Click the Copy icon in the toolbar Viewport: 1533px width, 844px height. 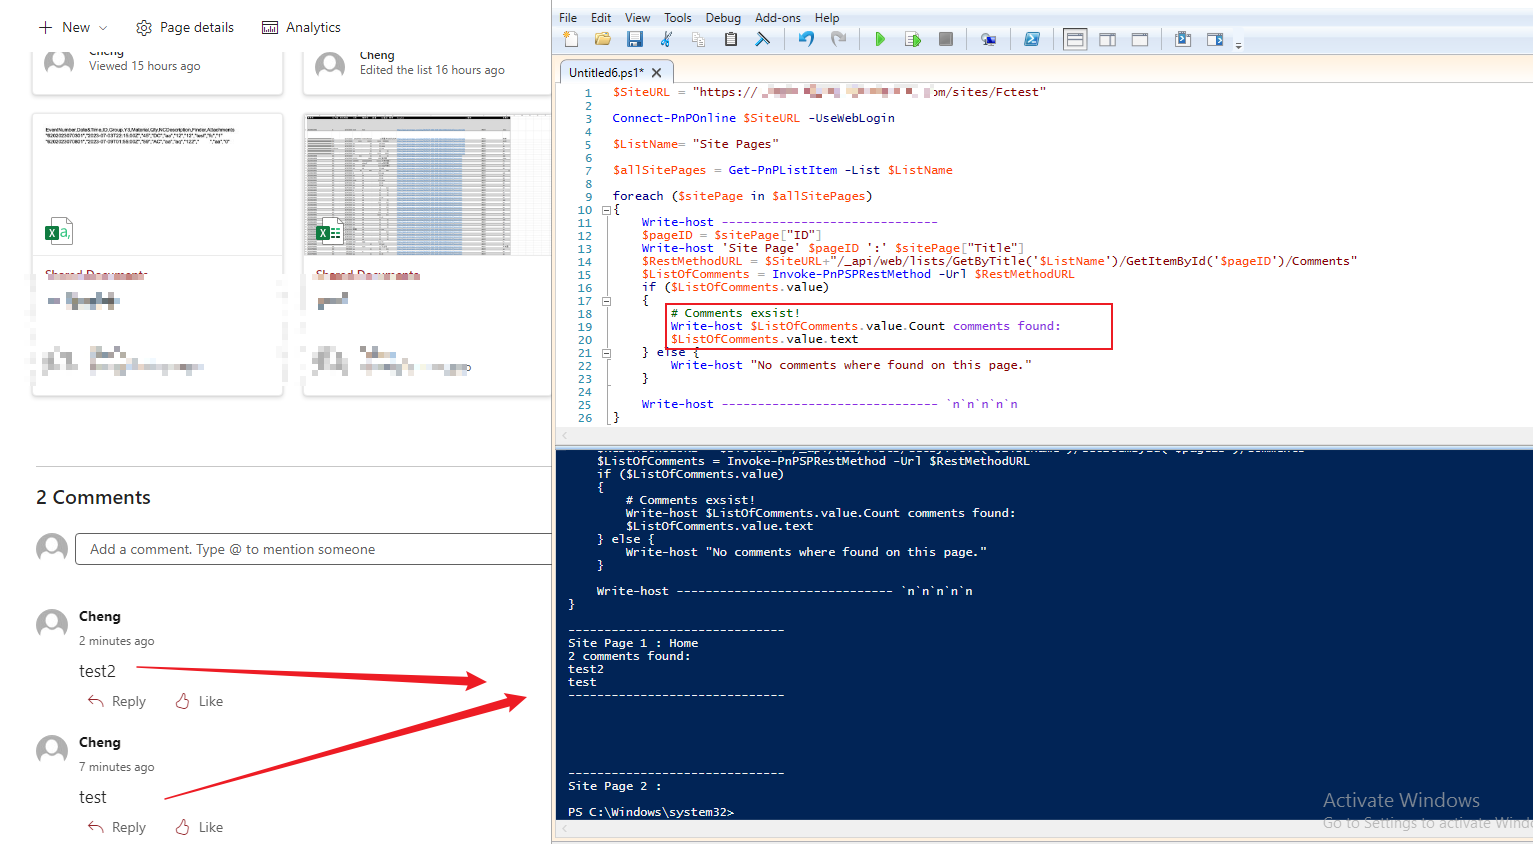click(699, 39)
